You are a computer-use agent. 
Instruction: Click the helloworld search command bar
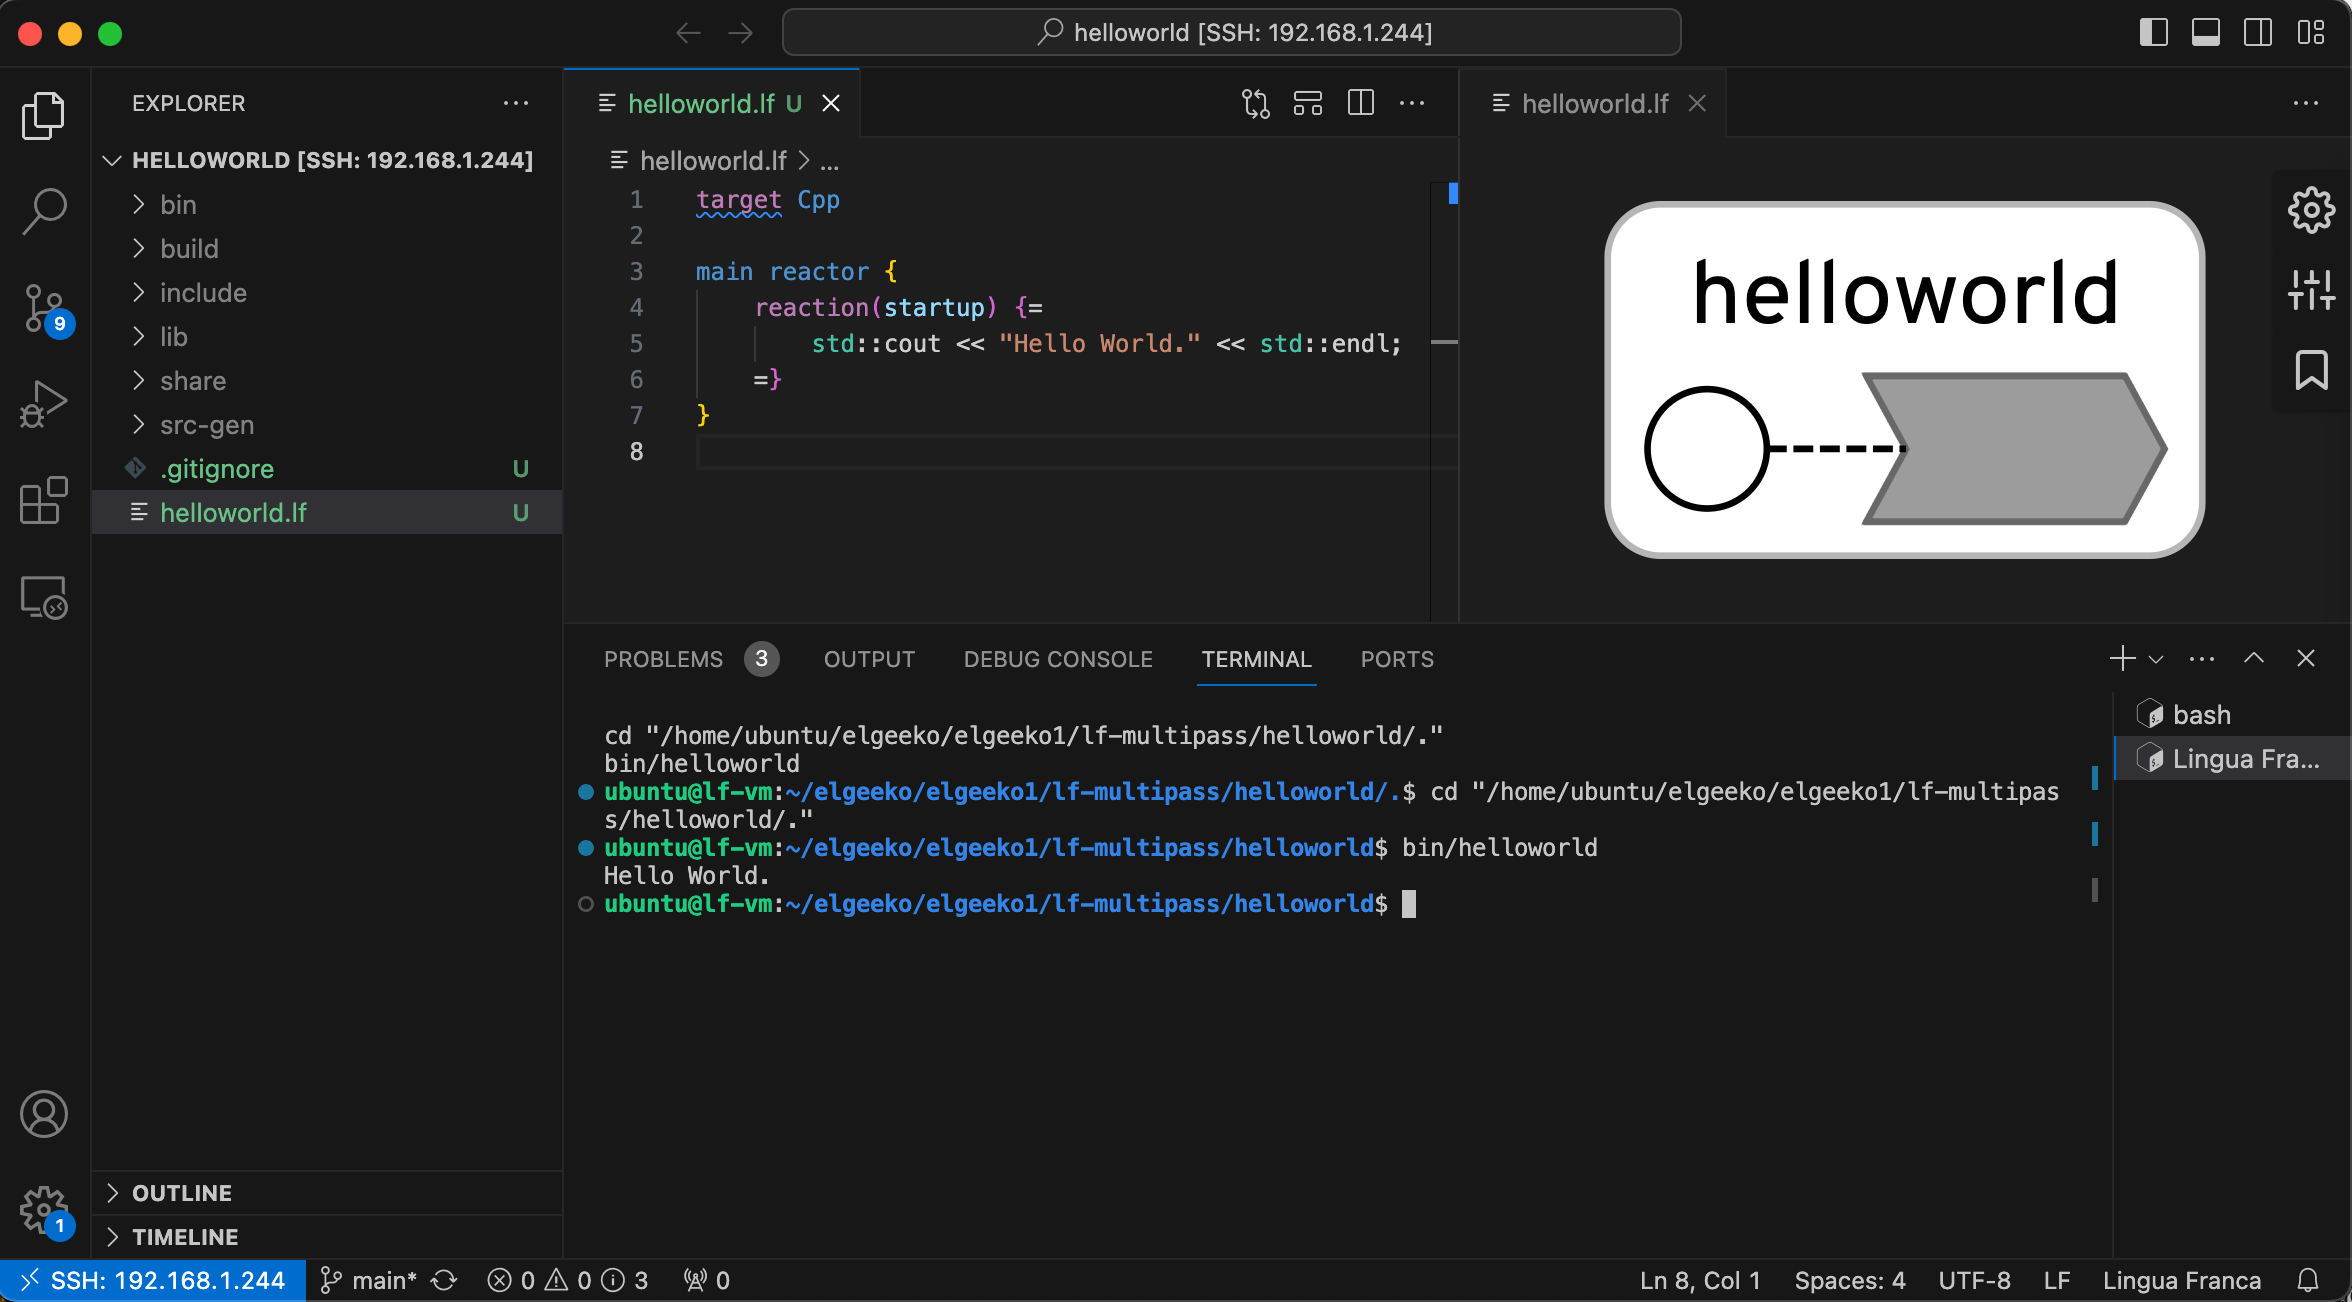(1231, 33)
